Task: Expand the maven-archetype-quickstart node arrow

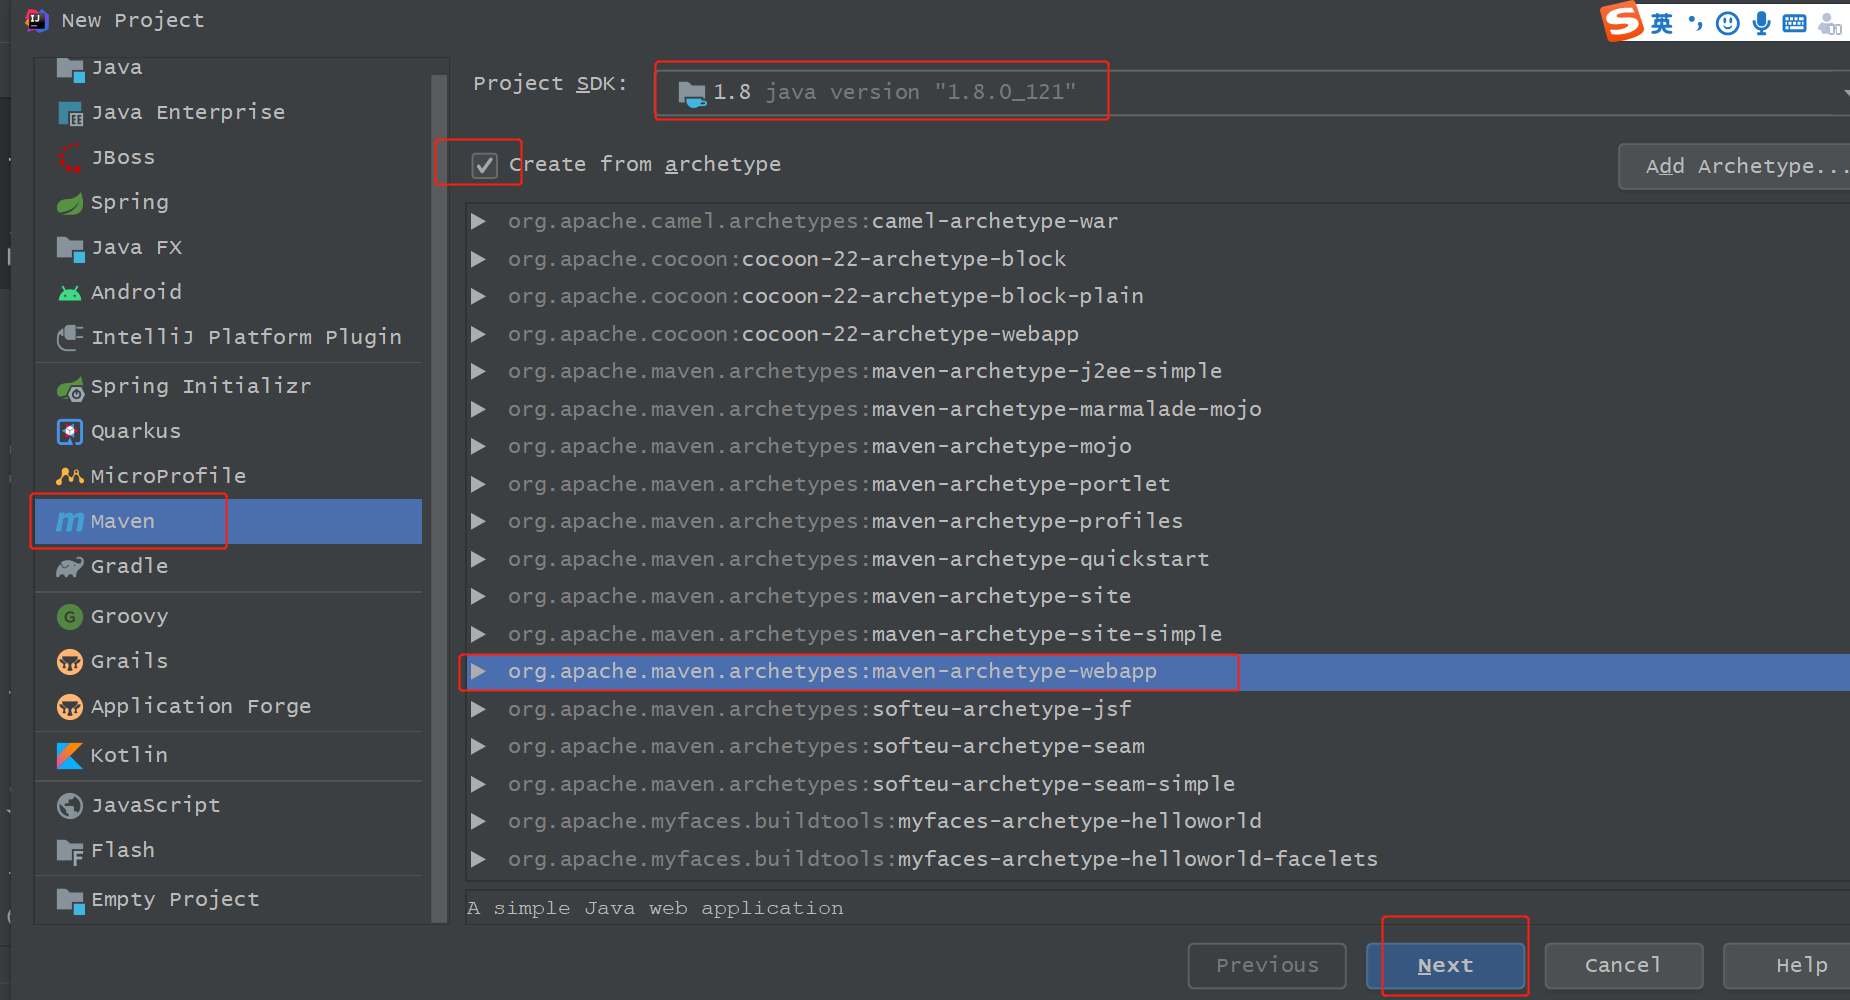Action: click(479, 559)
